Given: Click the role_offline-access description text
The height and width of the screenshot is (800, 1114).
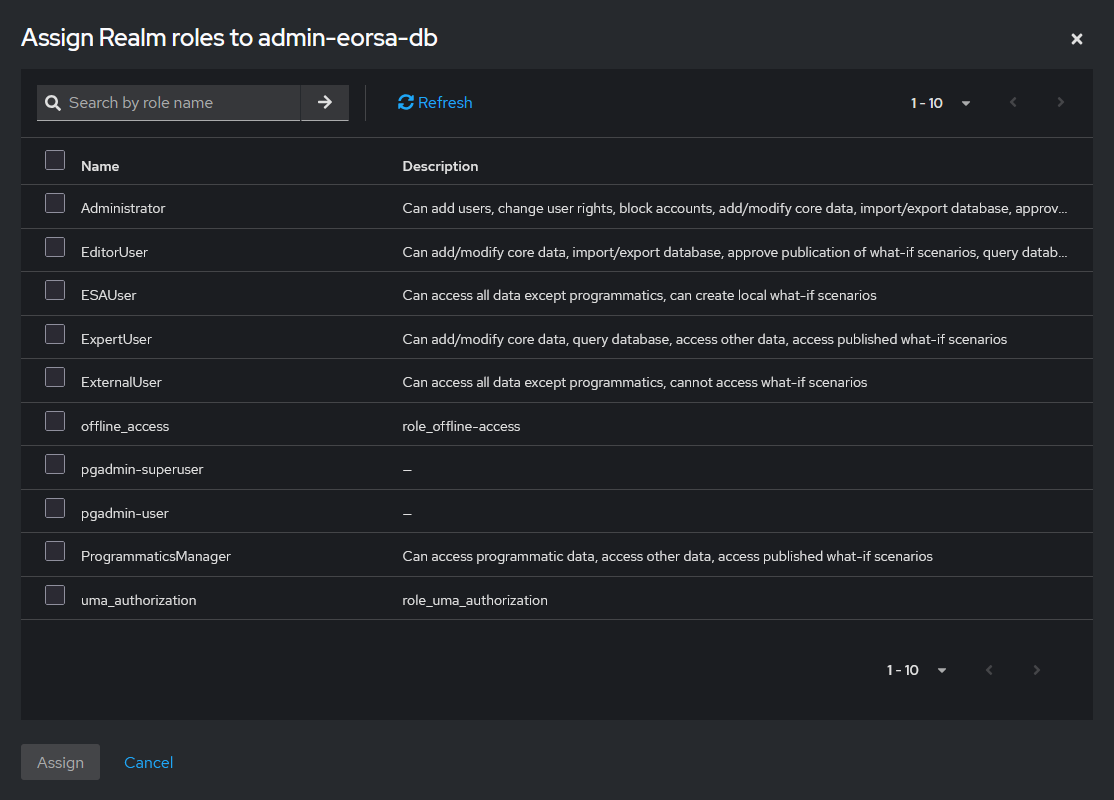Looking at the screenshot, I should (461, 426).
